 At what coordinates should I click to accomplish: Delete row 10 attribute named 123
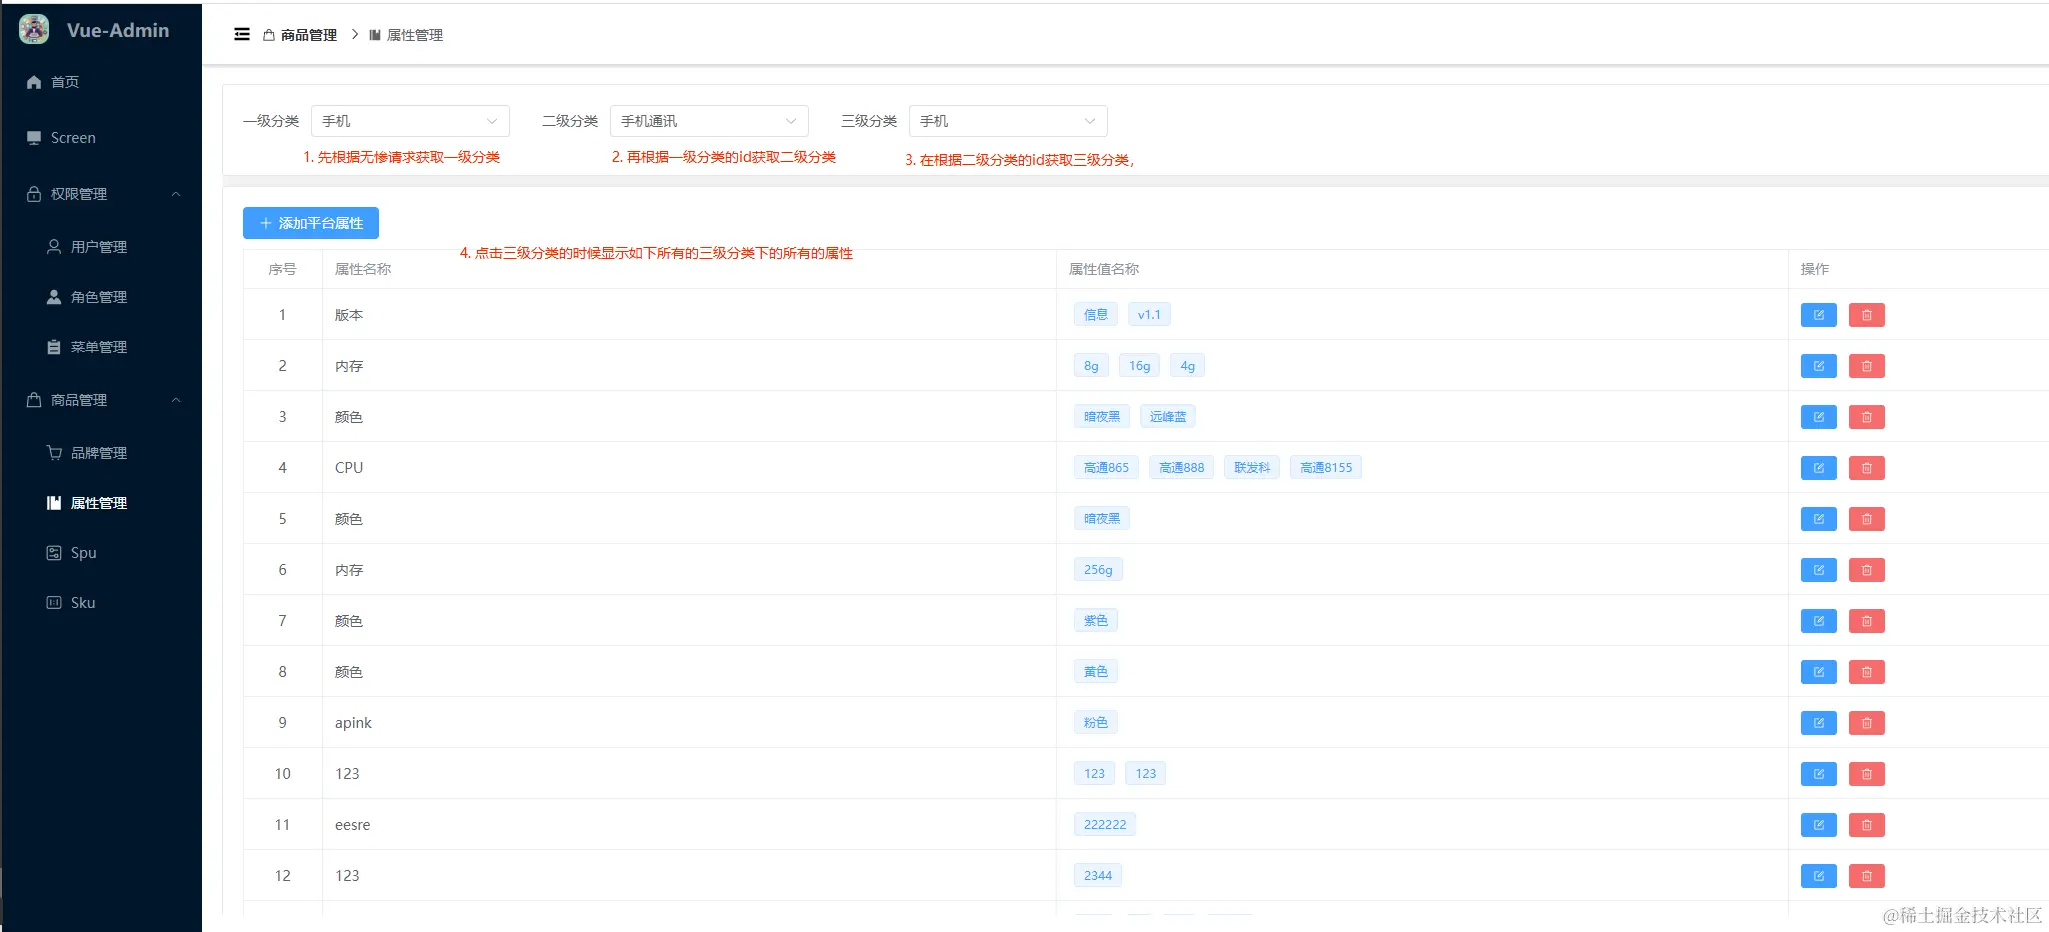(x=1866, y=774)
